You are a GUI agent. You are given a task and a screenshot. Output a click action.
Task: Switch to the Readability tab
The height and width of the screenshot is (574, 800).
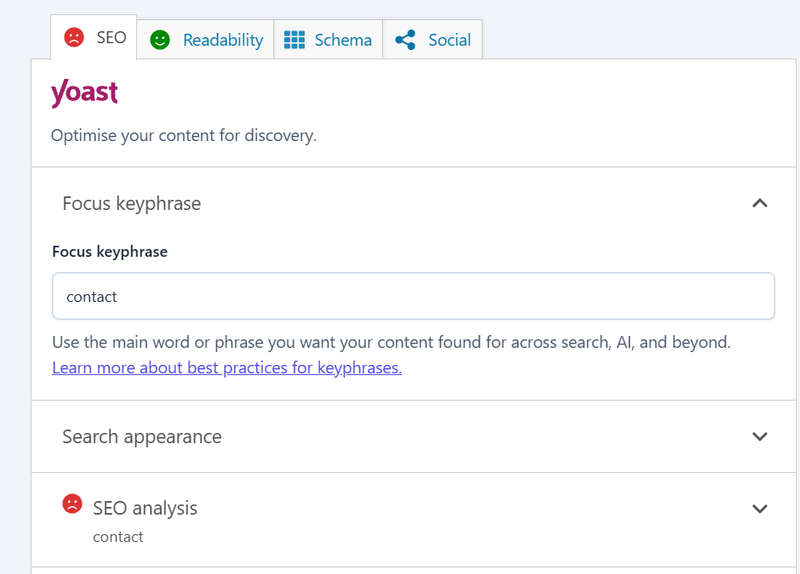coord(205,40)
